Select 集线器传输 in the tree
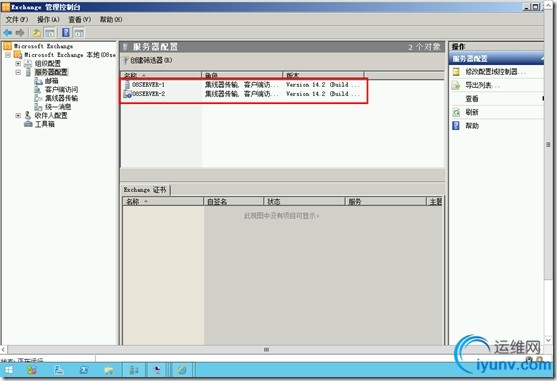Screen dimensions: 557x381 click(61, 98)
